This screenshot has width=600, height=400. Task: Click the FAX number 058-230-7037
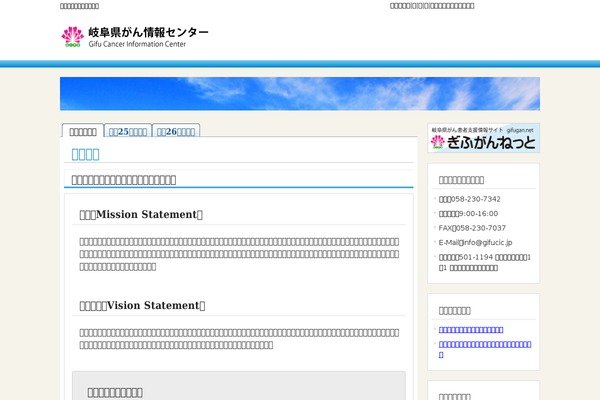472,228
